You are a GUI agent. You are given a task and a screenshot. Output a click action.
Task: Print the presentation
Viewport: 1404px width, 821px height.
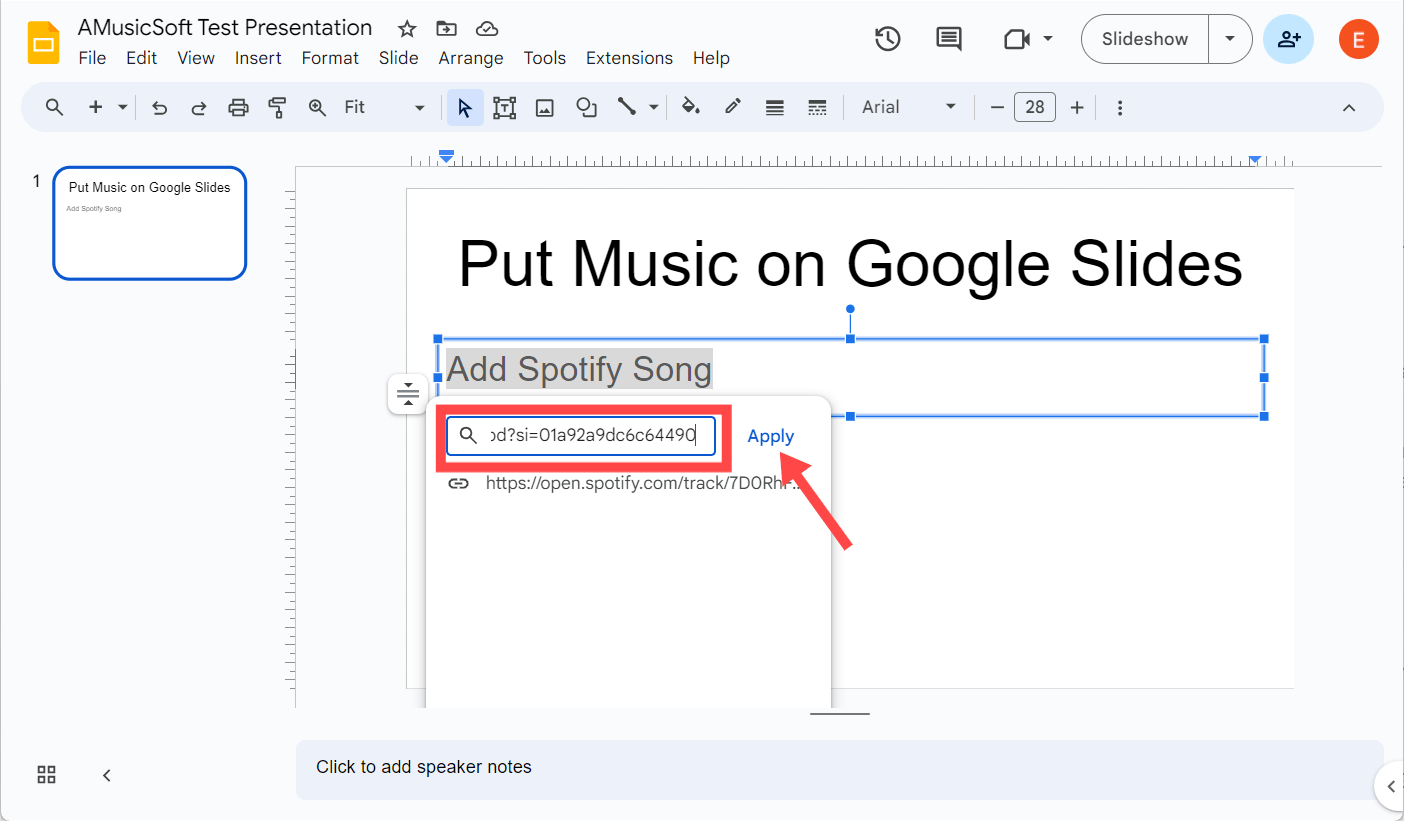tap(238, 107)
